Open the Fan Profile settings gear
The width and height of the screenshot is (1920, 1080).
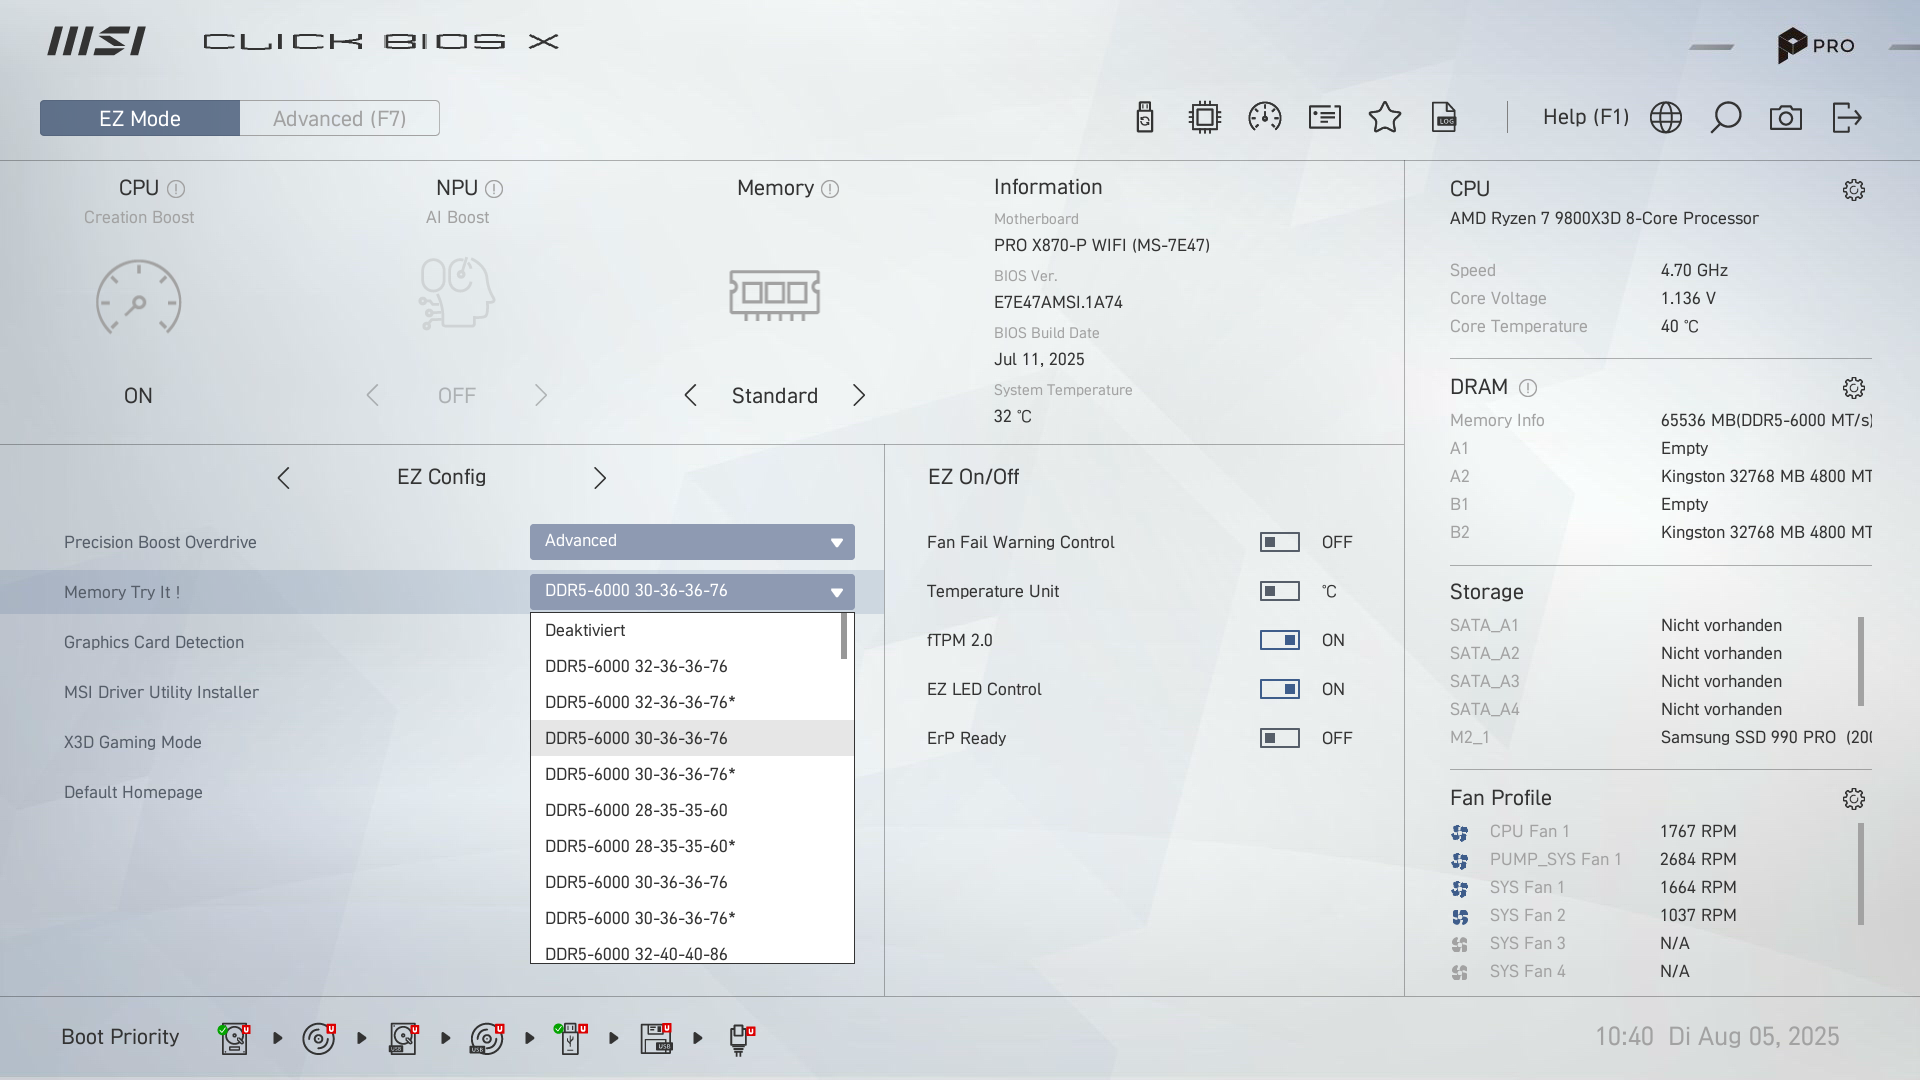(1853, 799)
